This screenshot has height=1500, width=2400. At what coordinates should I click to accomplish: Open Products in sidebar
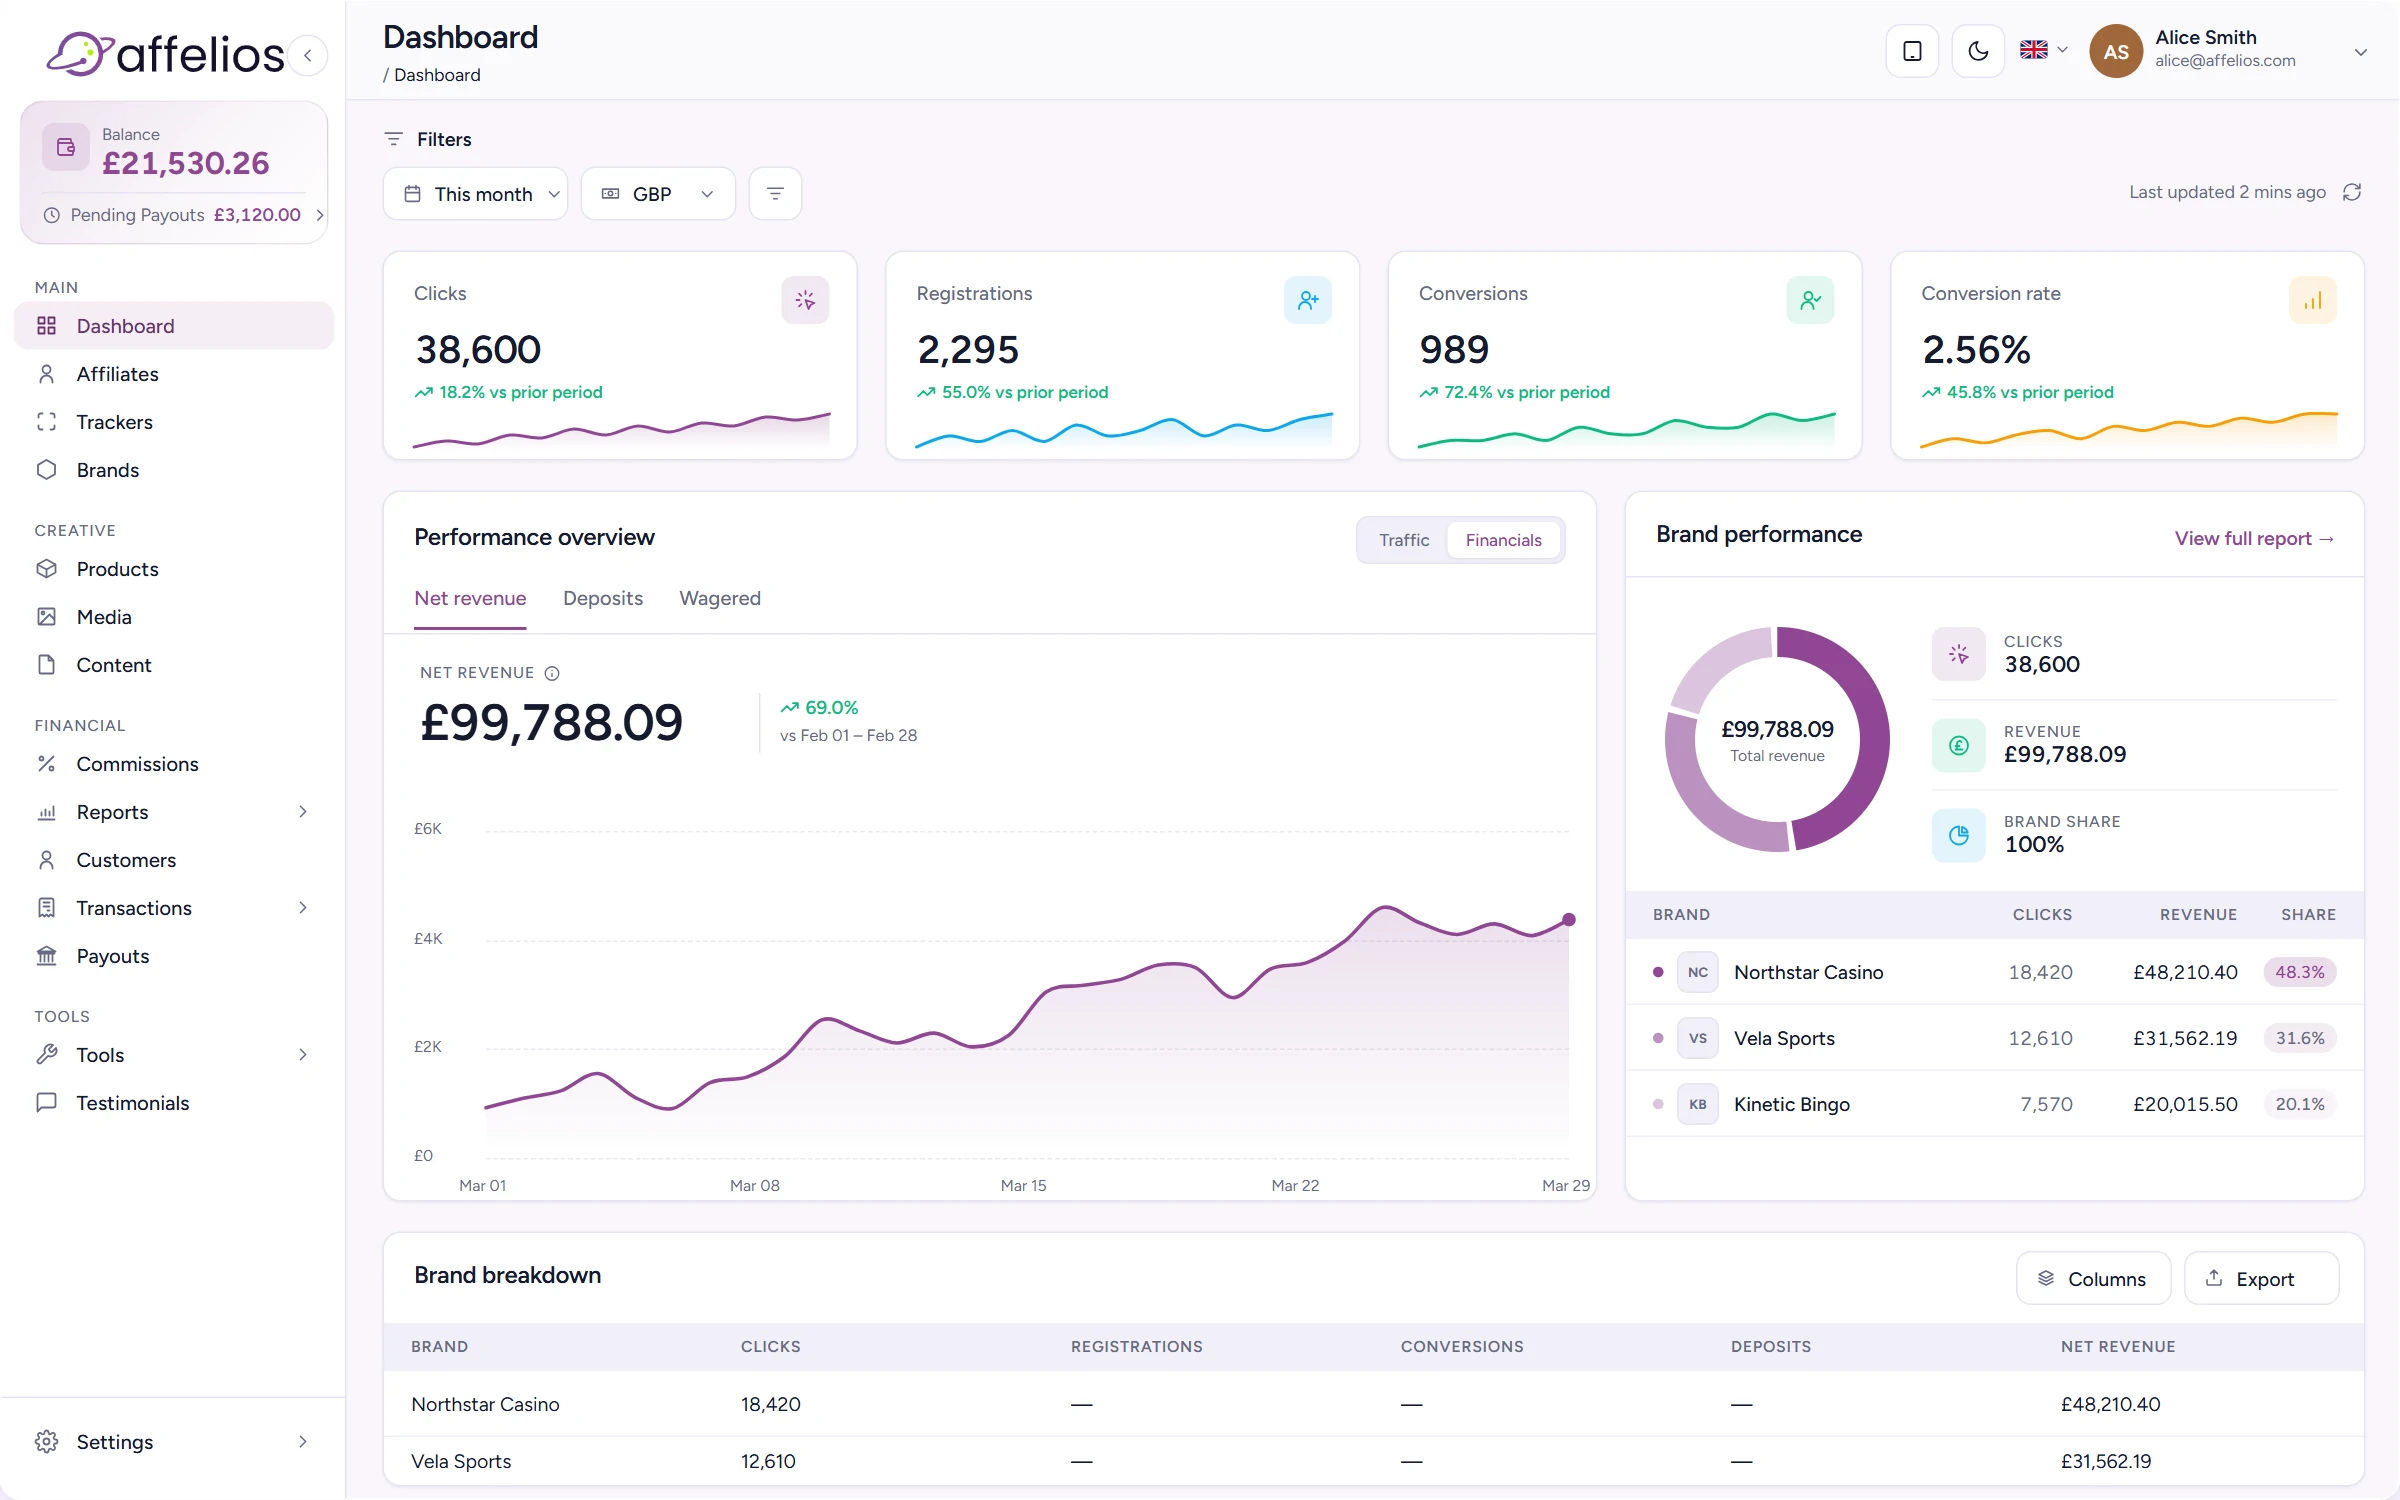(174, 569)
